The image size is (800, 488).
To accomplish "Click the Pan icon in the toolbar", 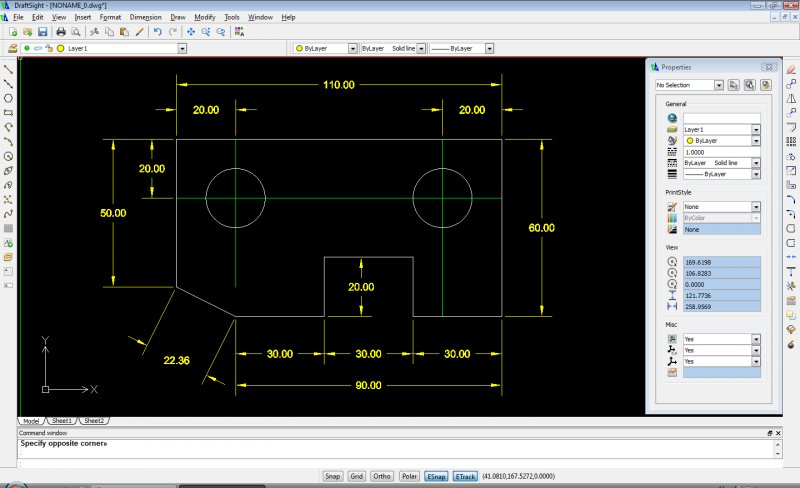I will (x=191, y=32).
